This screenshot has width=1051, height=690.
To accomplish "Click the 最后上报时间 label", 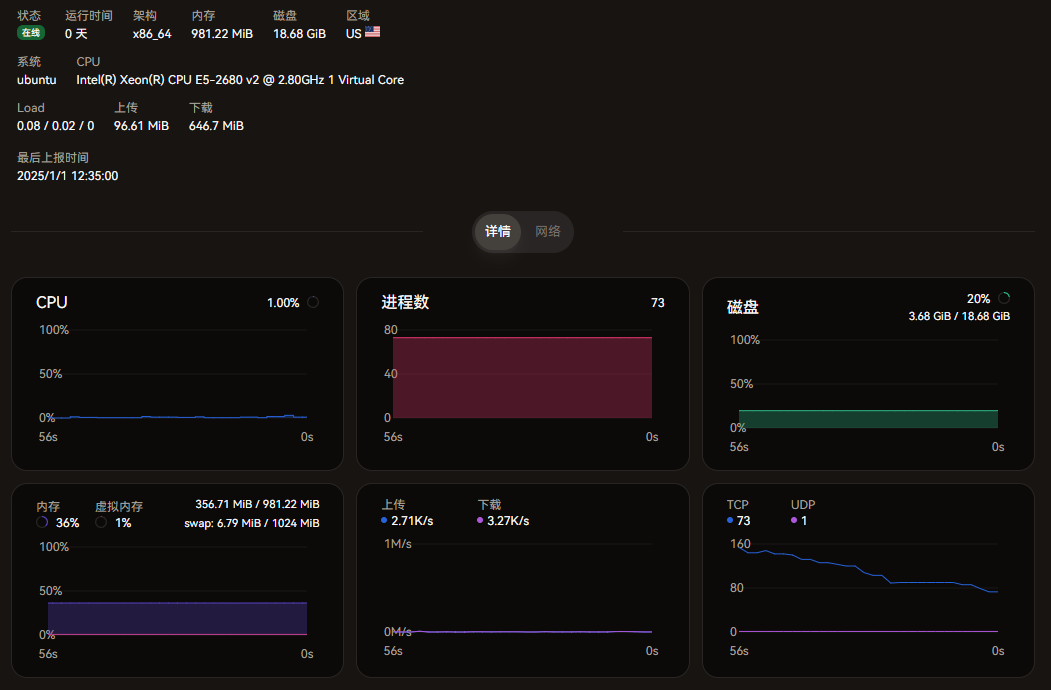I will (x=53, y=158).
